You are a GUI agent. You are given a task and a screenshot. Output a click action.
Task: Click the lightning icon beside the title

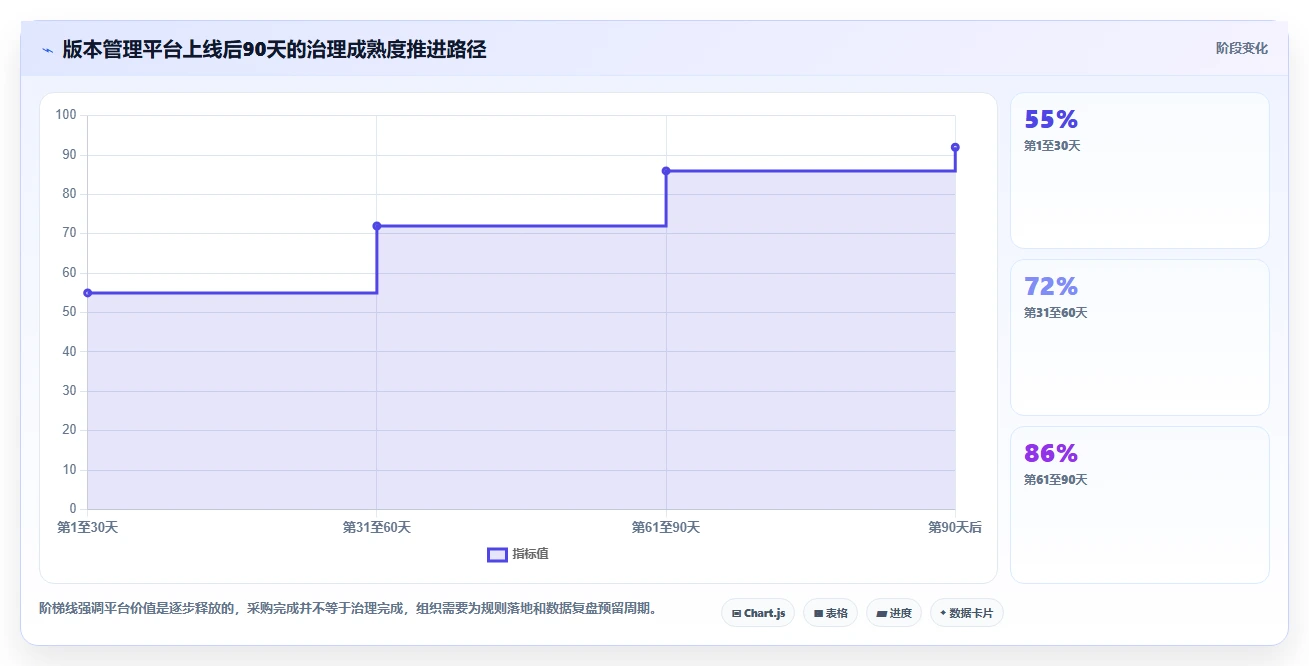[47, 49]
